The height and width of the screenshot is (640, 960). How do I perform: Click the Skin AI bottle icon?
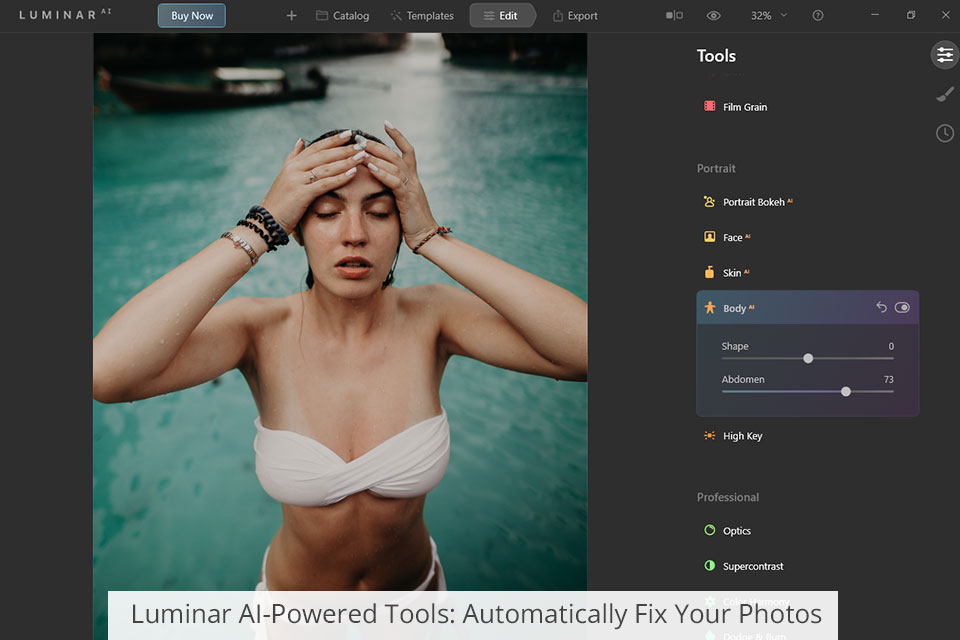710,272
